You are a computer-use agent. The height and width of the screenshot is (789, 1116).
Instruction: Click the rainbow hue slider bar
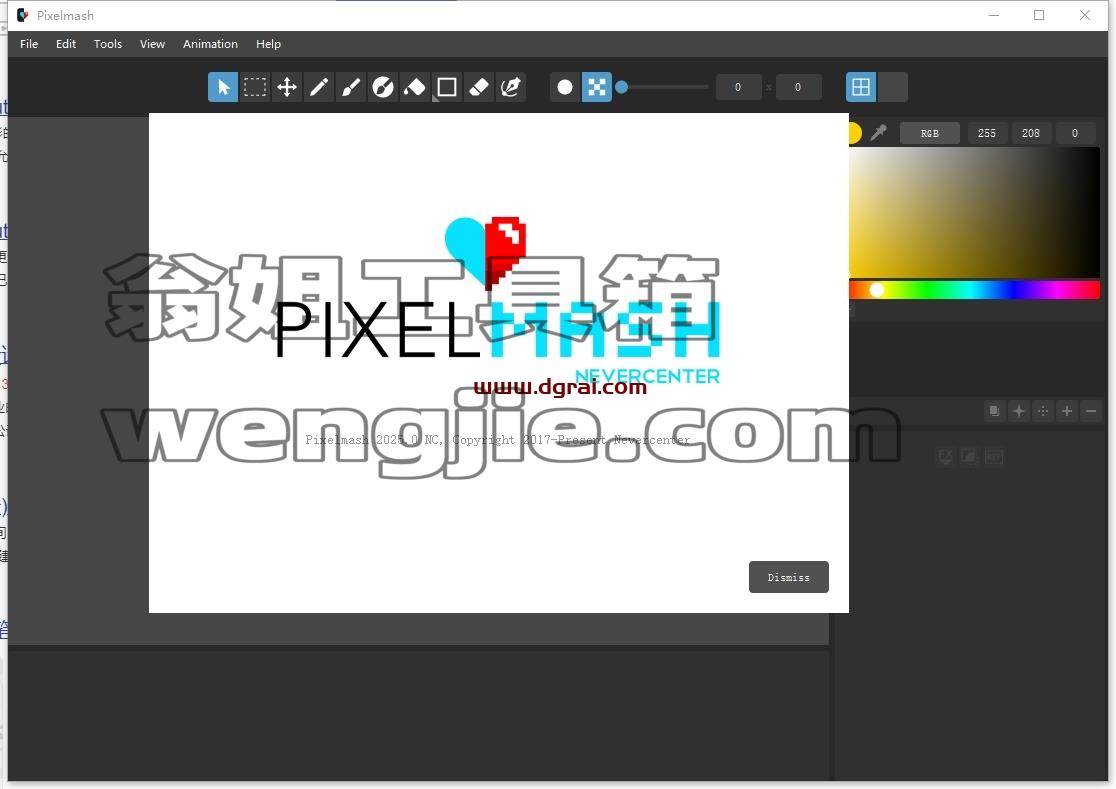974,290
